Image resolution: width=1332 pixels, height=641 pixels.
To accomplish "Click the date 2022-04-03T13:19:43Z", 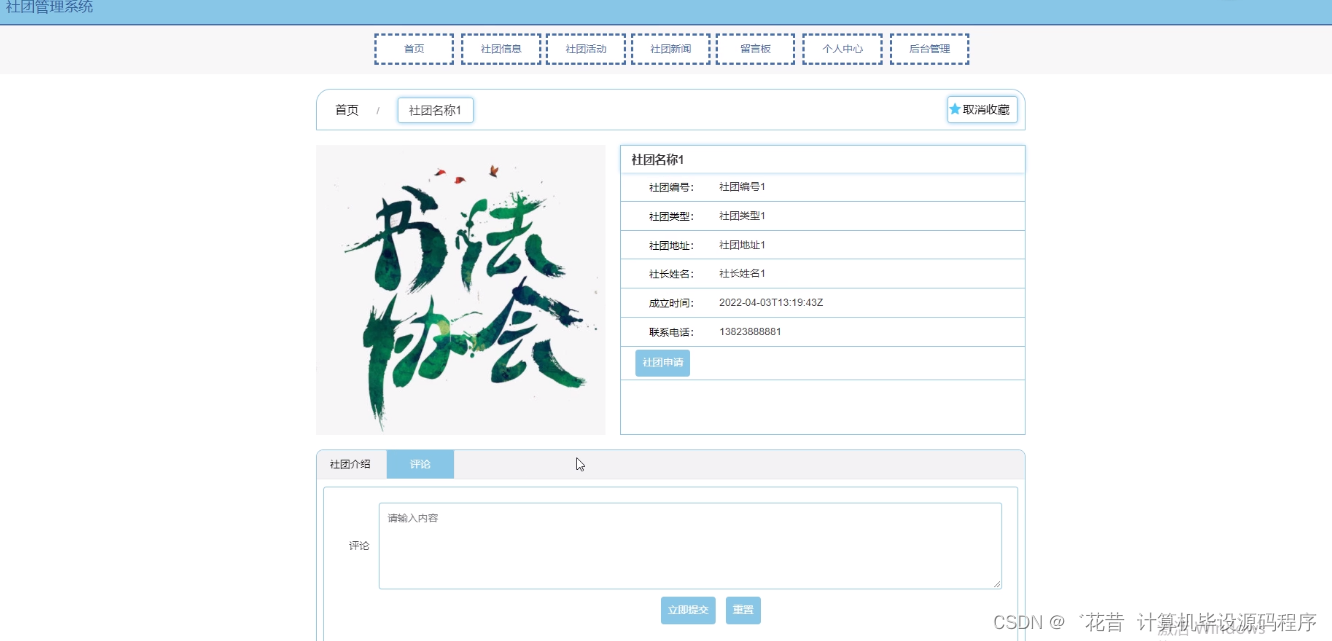I will [x=771, y=303].
